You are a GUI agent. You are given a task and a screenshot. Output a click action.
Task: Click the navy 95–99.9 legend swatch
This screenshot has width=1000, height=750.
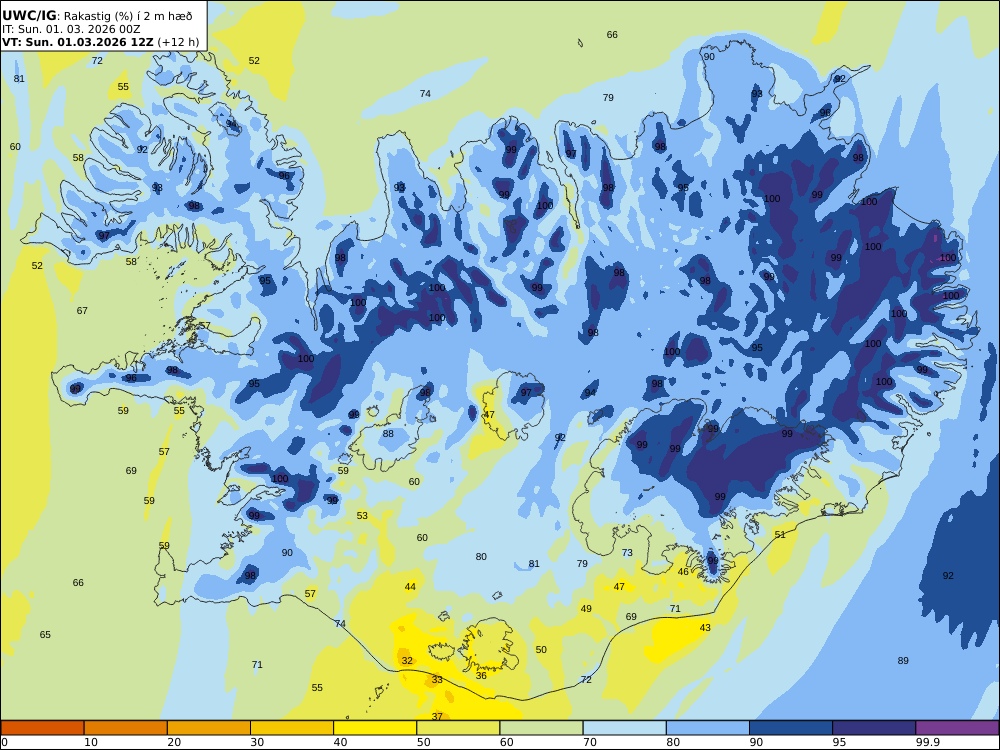click(x=874, y=728)
